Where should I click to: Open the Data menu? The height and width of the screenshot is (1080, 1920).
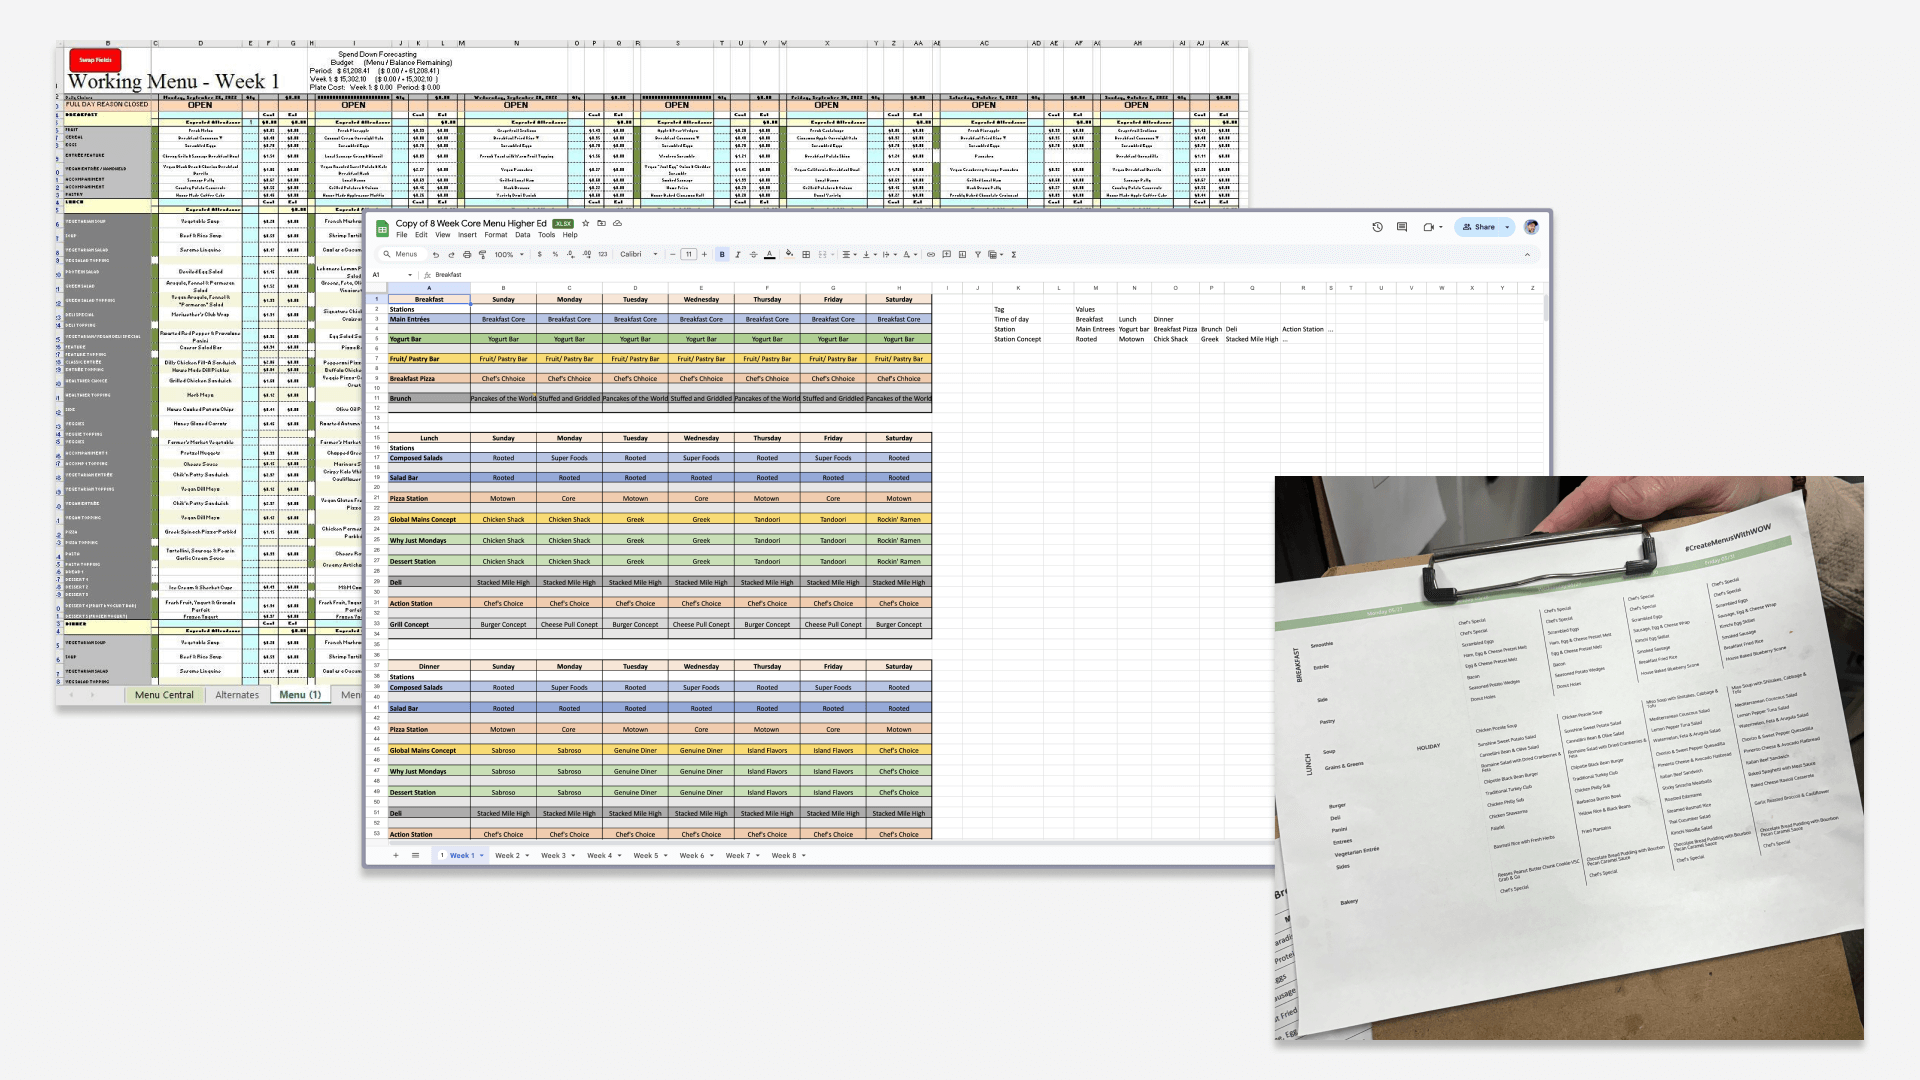pyautogui.click(x=523, y=236)
